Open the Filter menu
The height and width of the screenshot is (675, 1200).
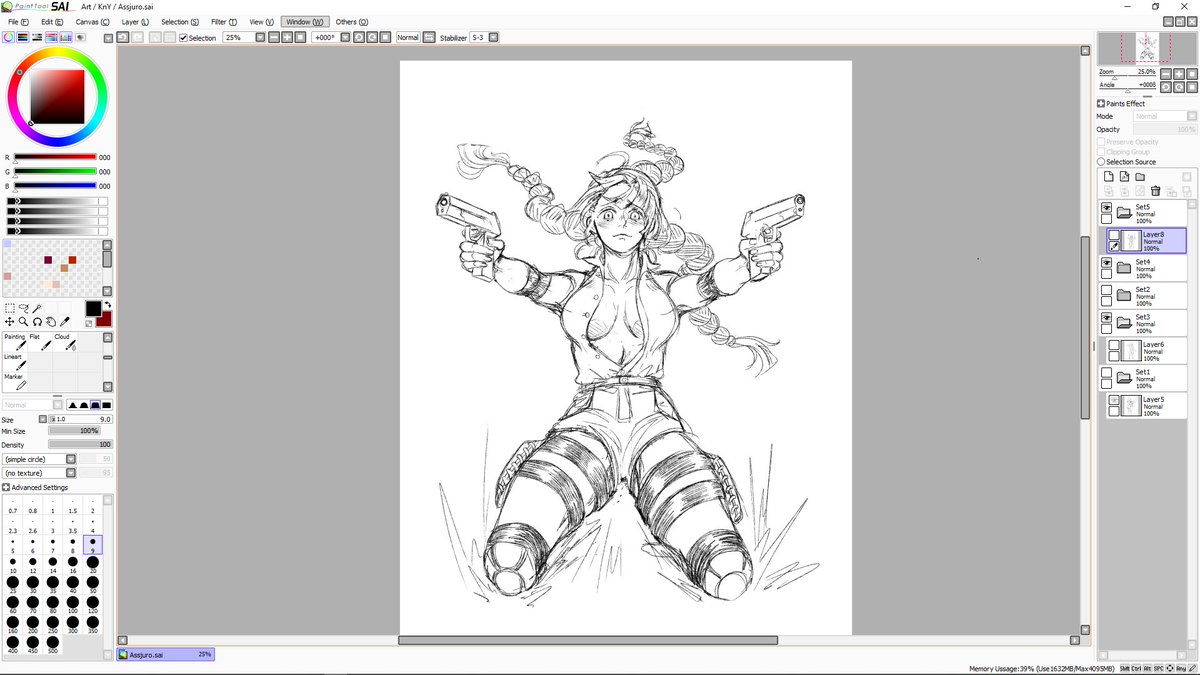(x=223, y=21)
